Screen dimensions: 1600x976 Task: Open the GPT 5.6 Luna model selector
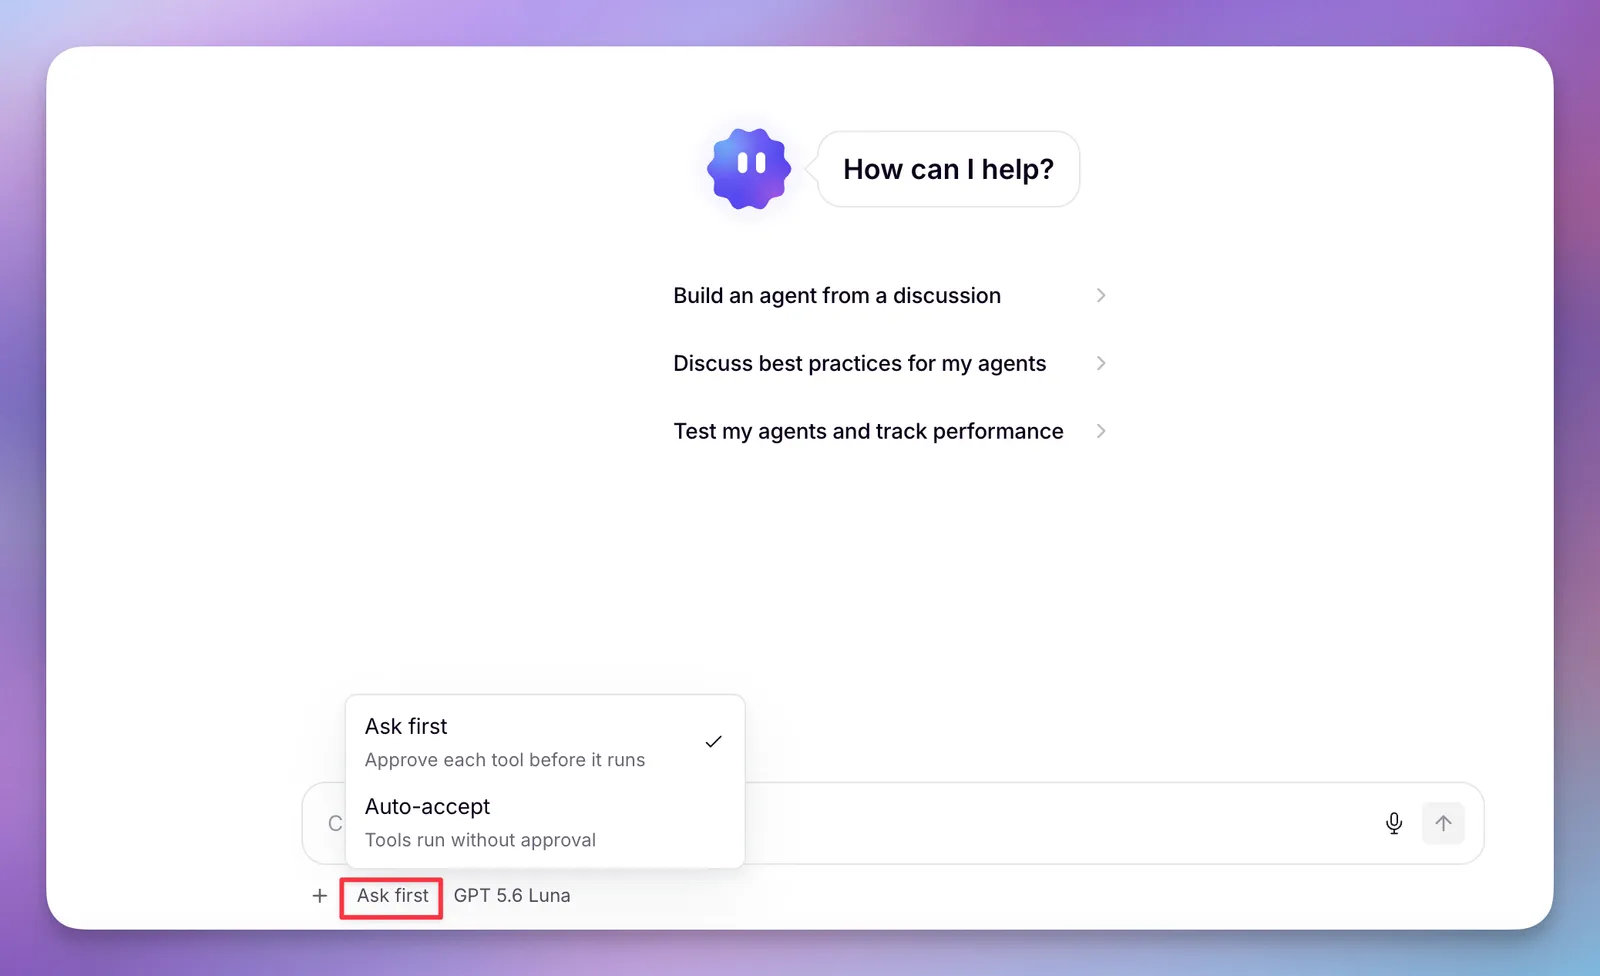click(x=512, y=896)
